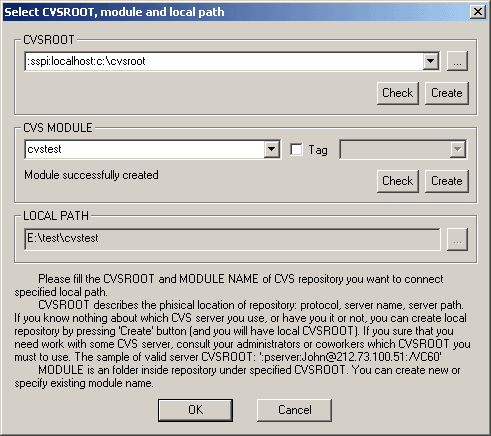The image size is (491, 436).
Task: Close the Select CVSROOT dialog window
Action: point(477,12)
